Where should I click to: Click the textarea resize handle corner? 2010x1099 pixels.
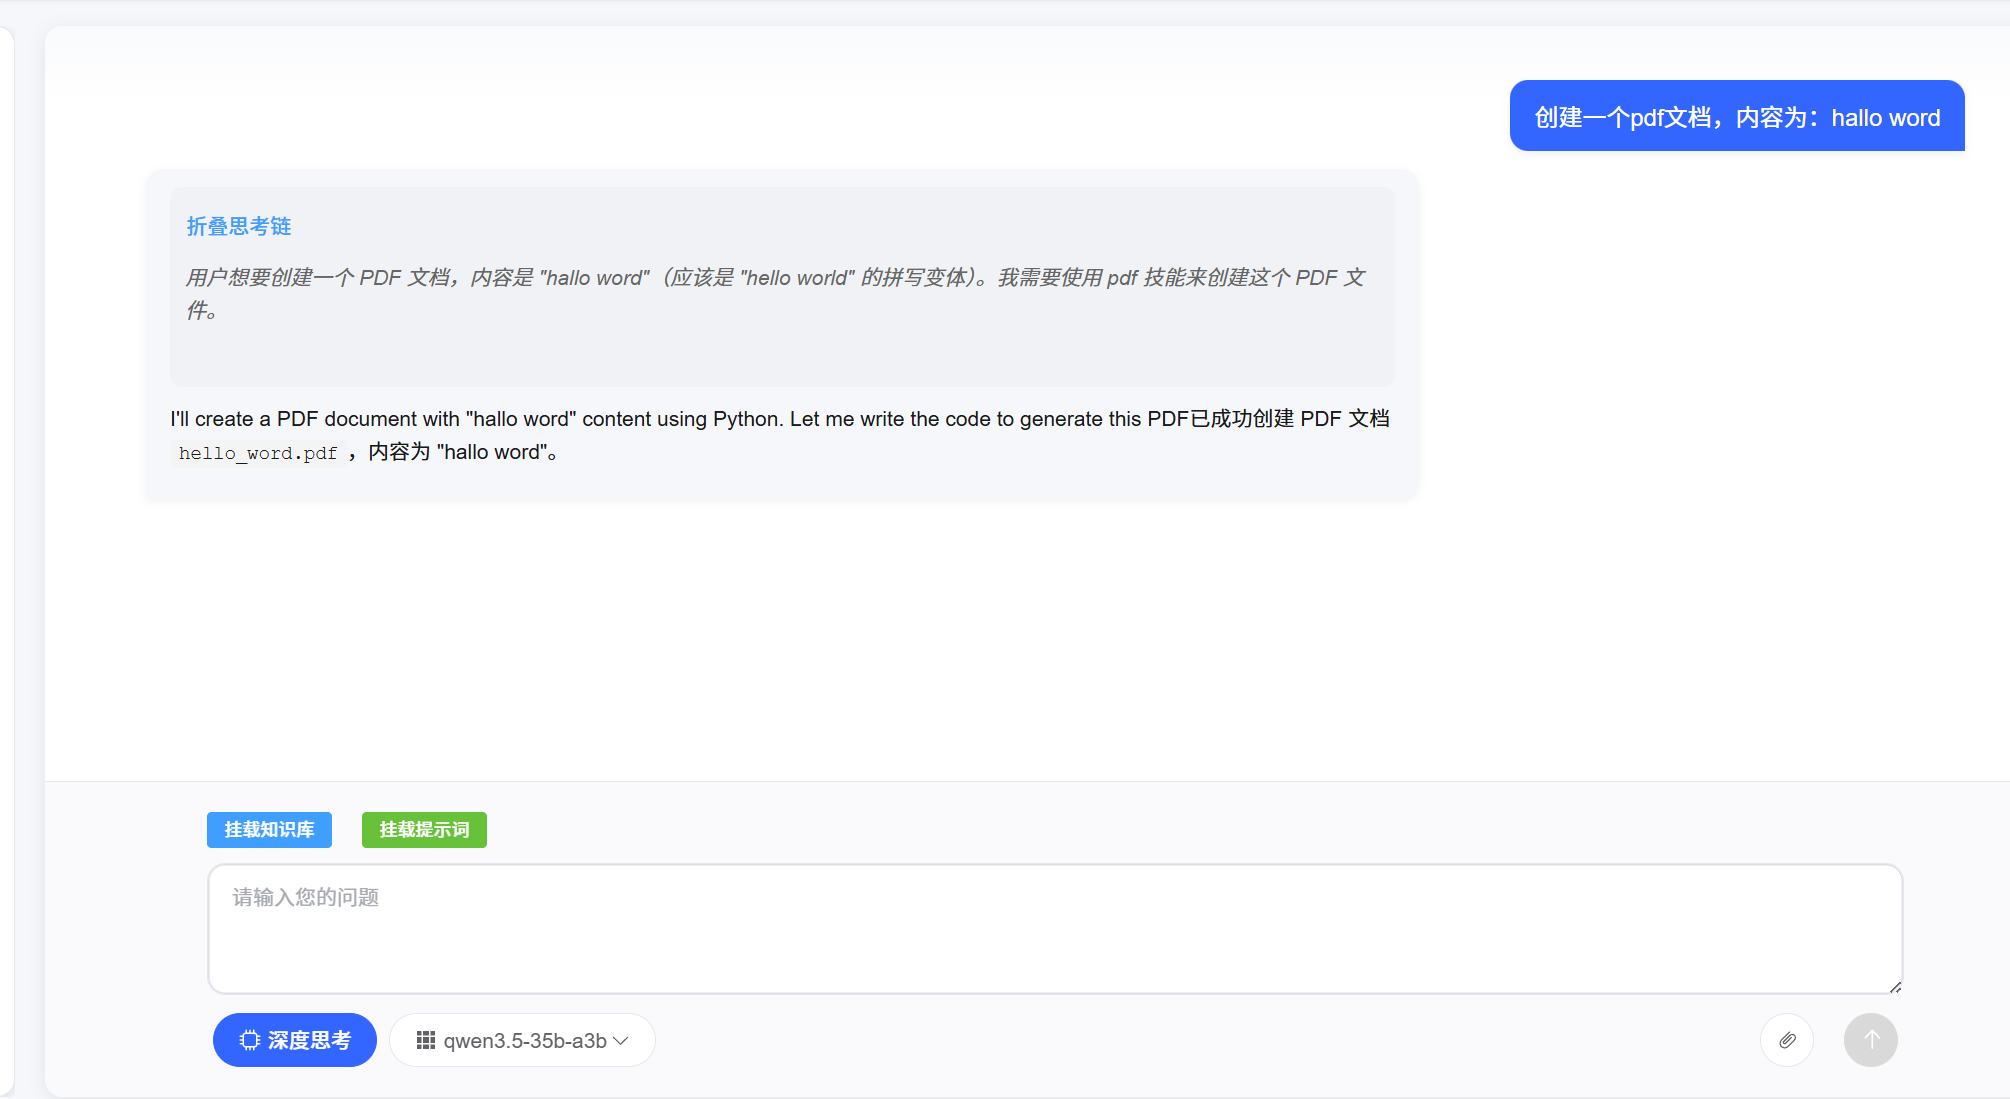1895,987
